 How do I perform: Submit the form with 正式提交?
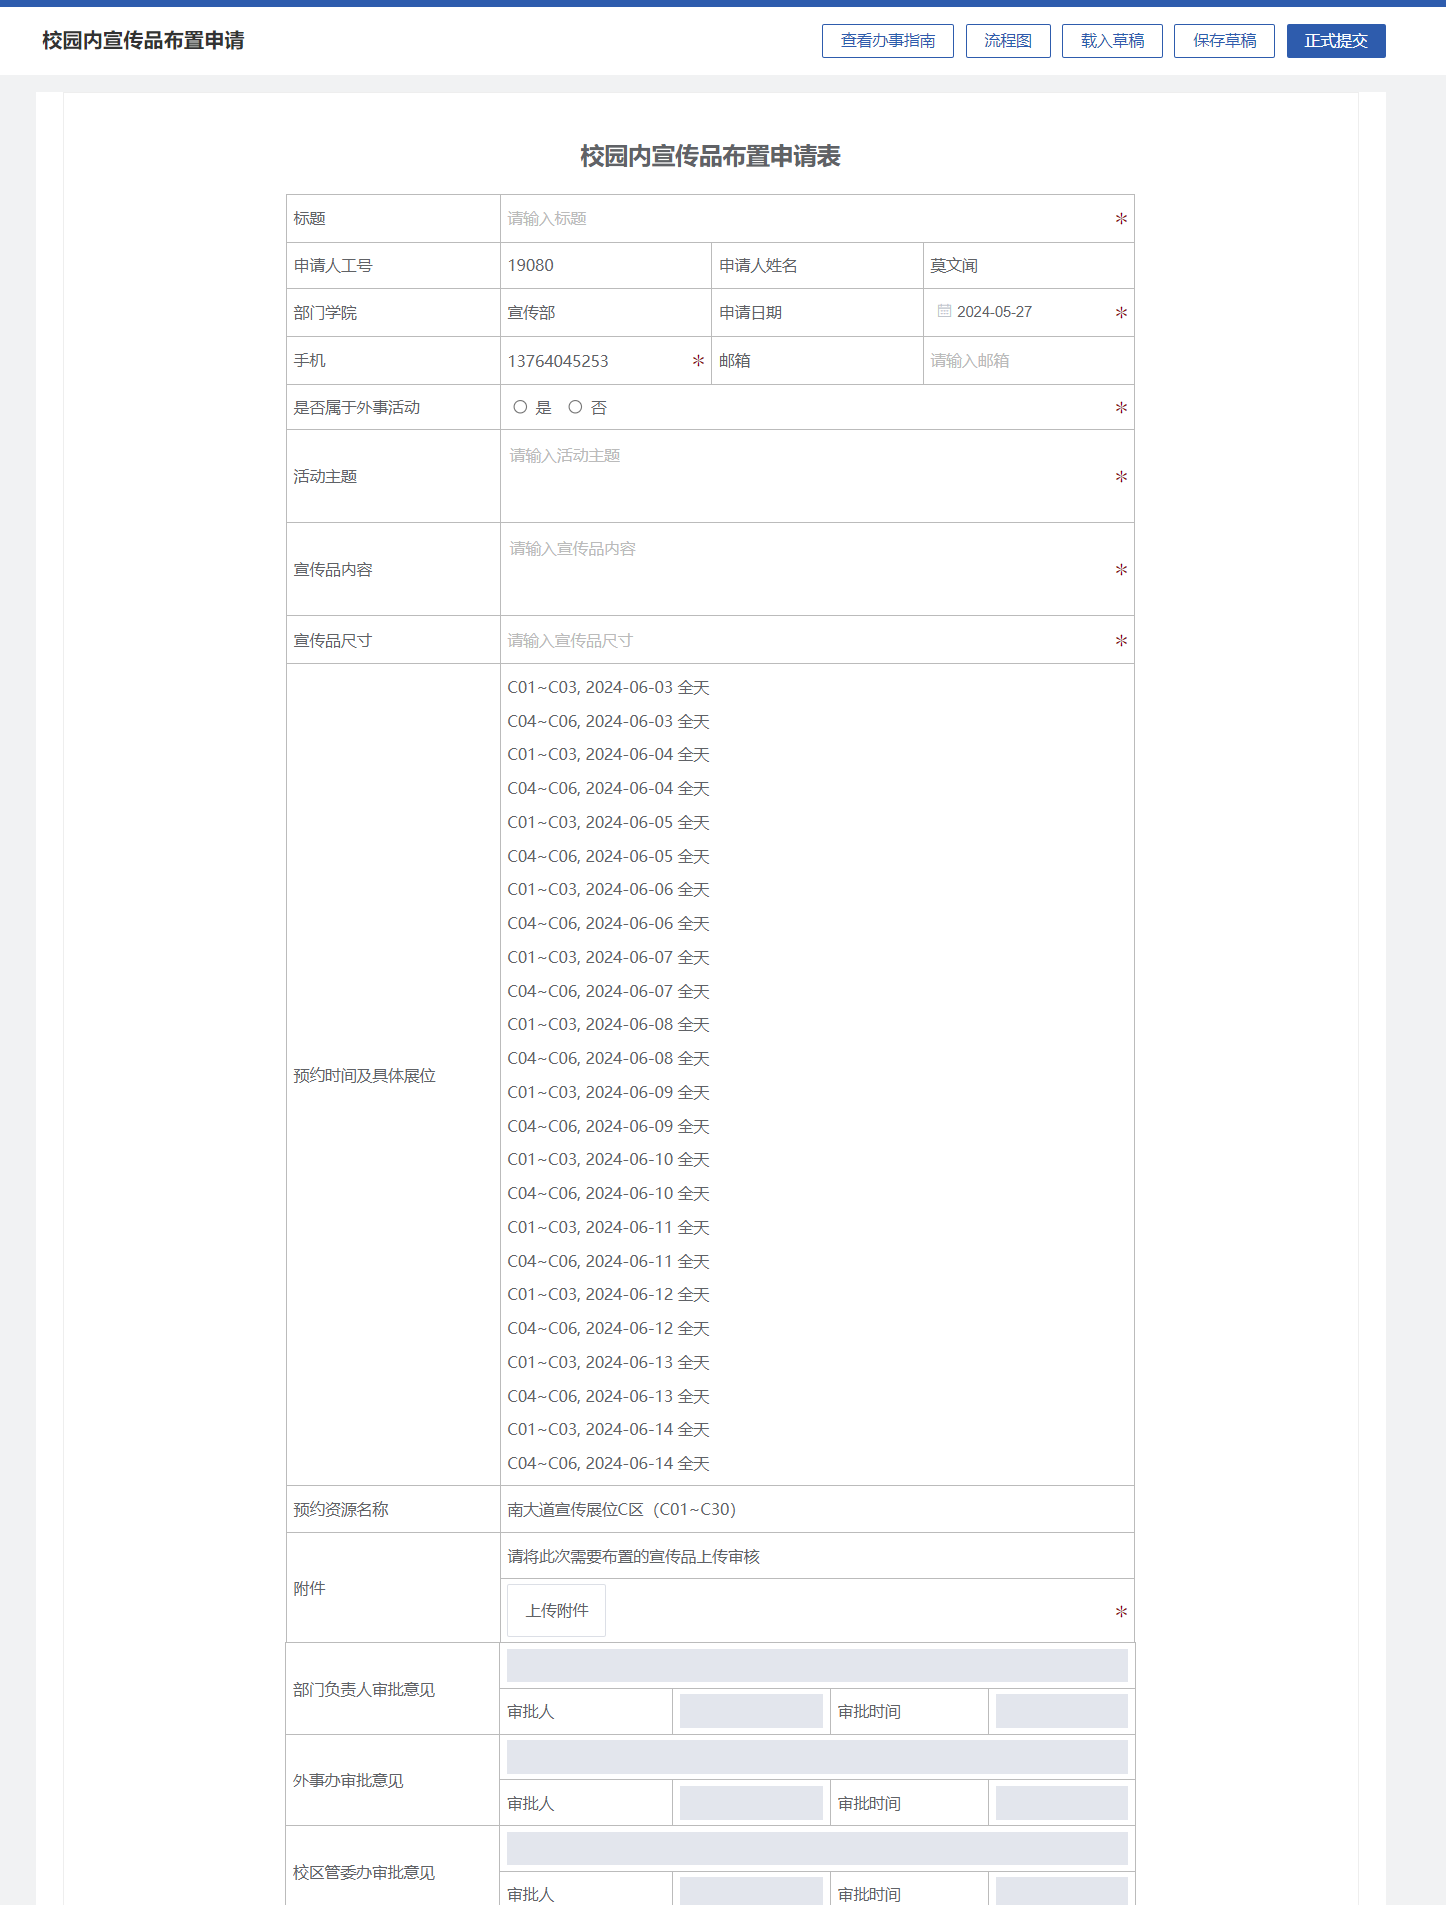1335,41
